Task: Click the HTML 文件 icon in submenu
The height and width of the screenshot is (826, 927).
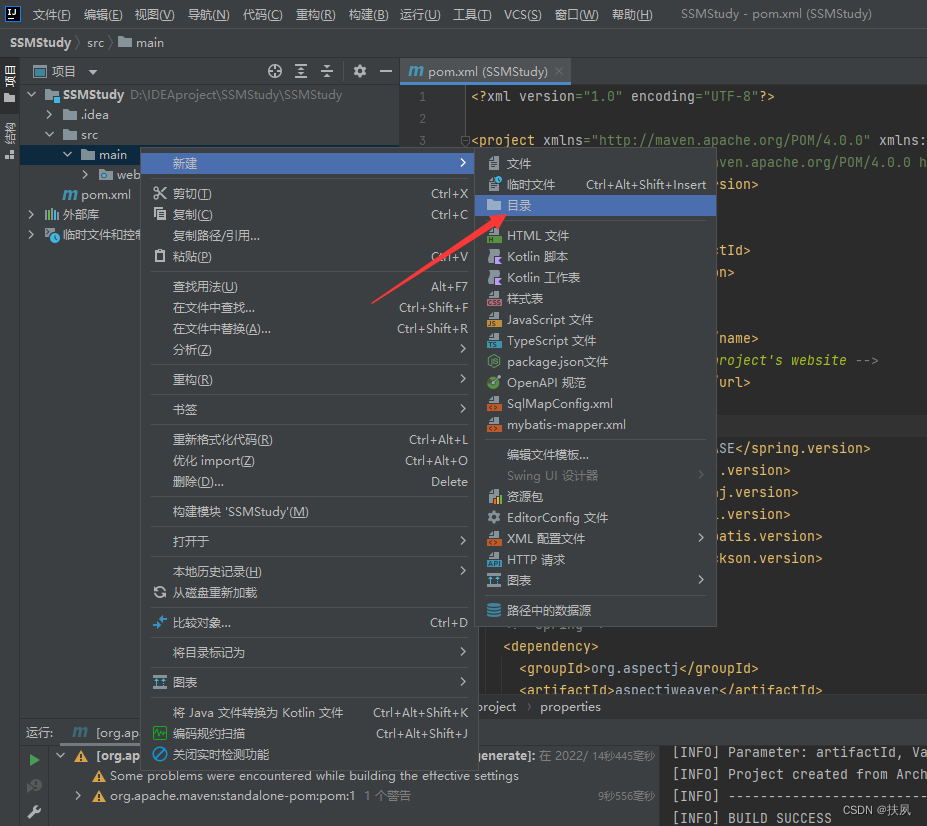Action: [x=494, y=235]
